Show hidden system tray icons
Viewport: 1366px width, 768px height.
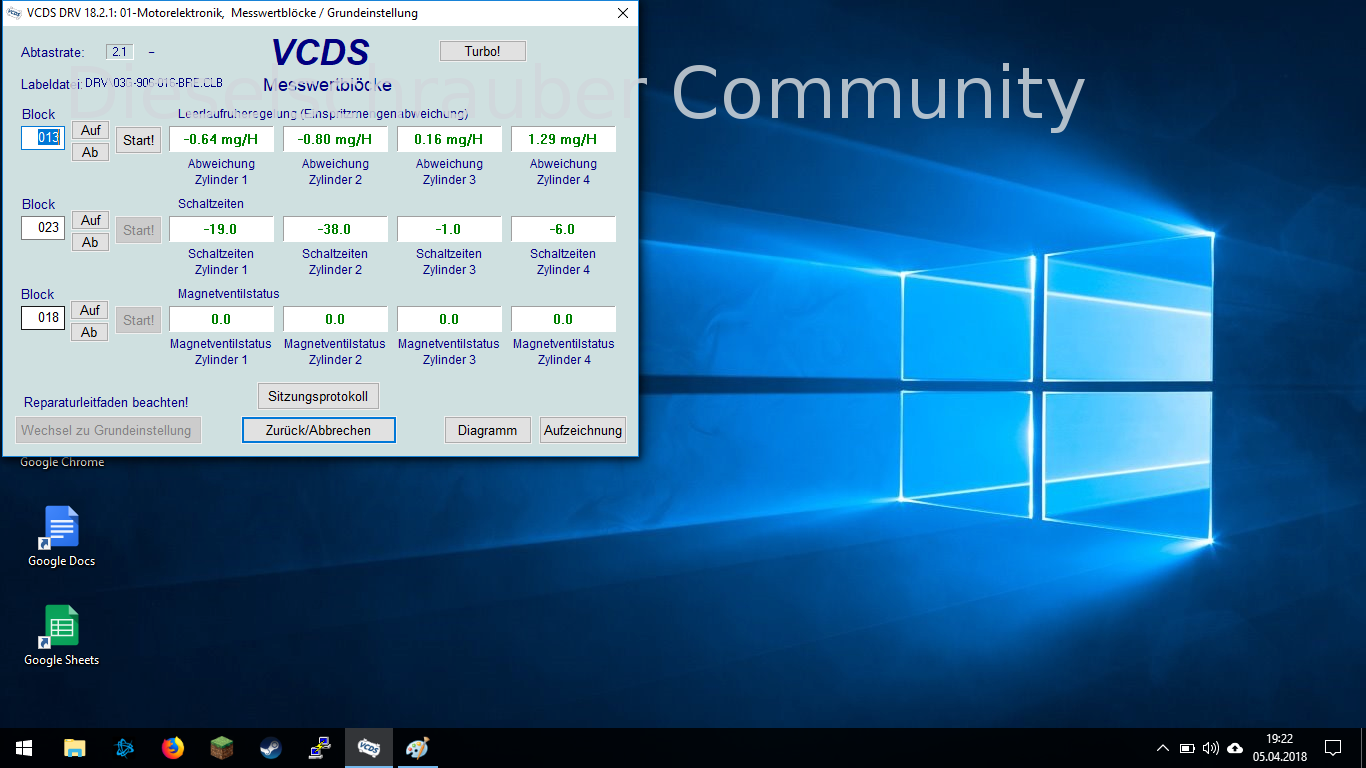1162,748
